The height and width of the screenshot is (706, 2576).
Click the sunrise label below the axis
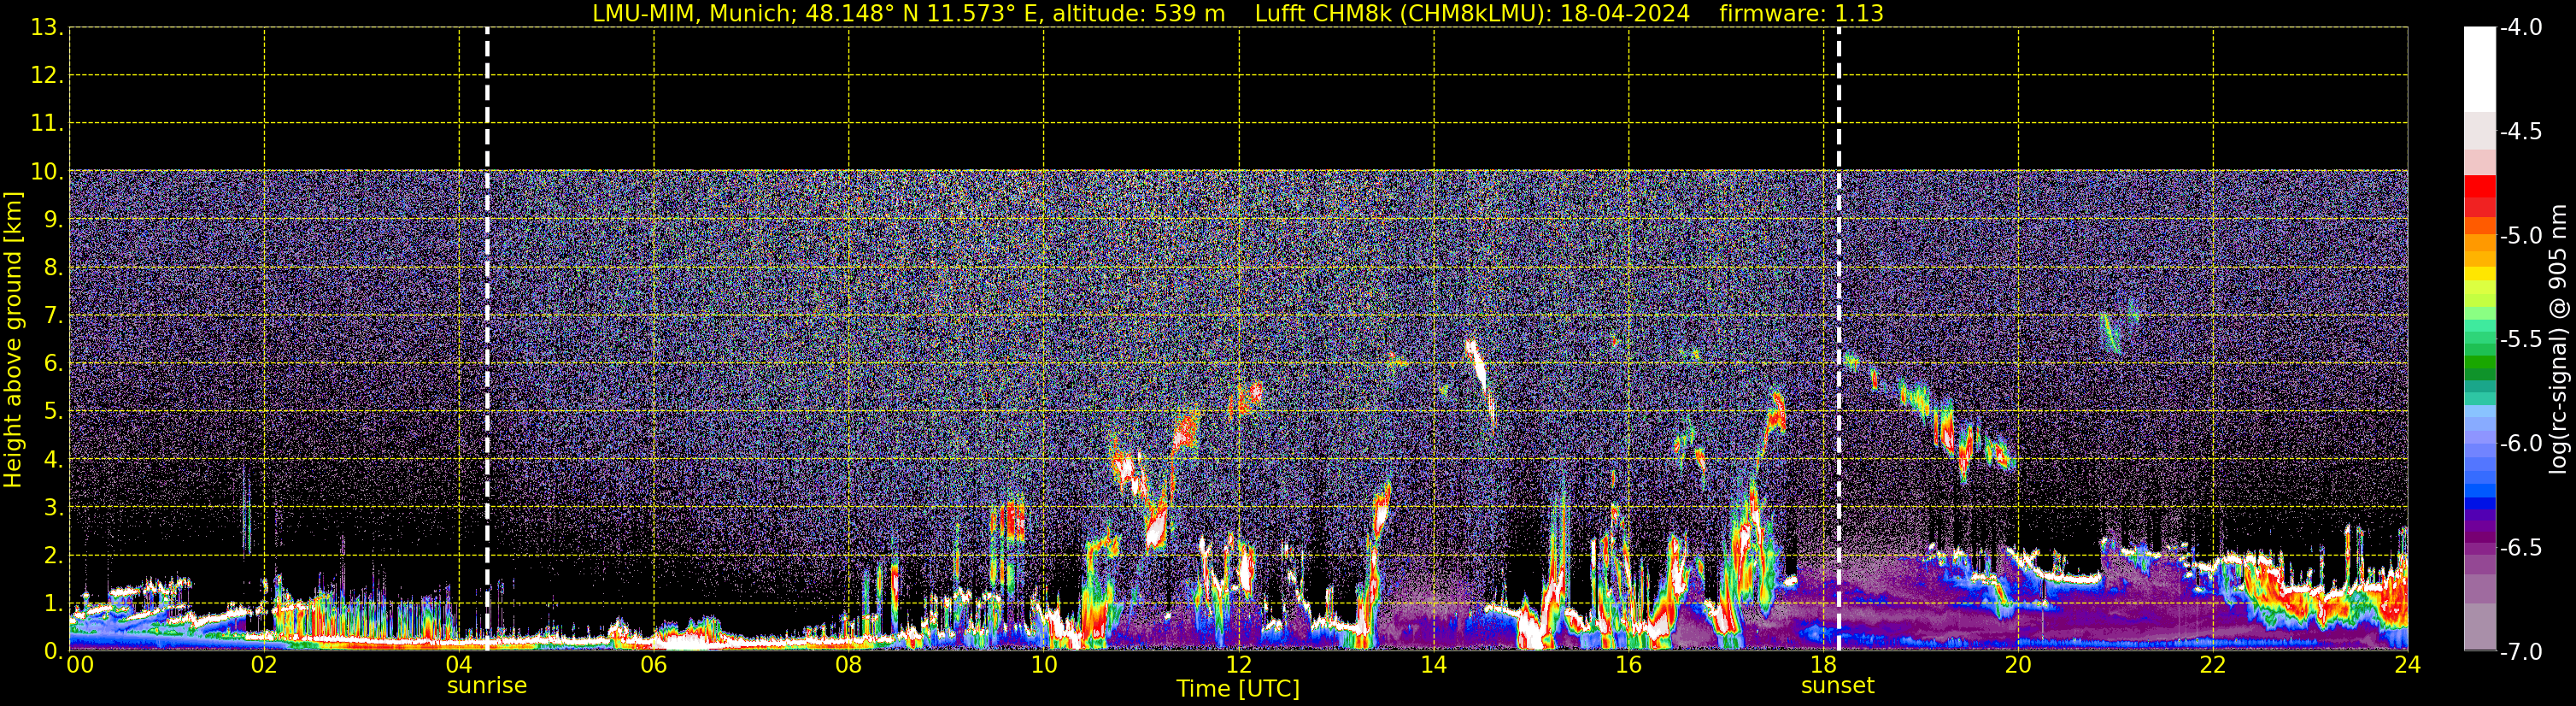point(487,686)
